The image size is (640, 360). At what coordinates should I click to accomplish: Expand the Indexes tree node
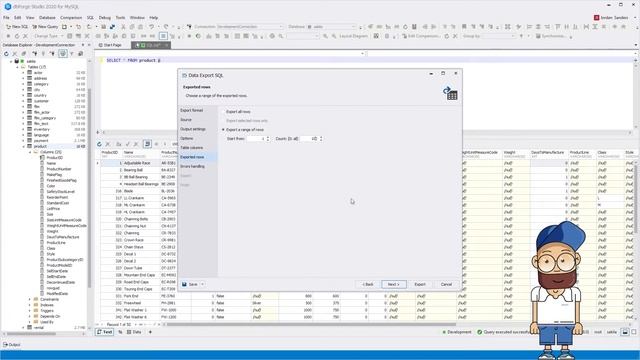point(29,305)
